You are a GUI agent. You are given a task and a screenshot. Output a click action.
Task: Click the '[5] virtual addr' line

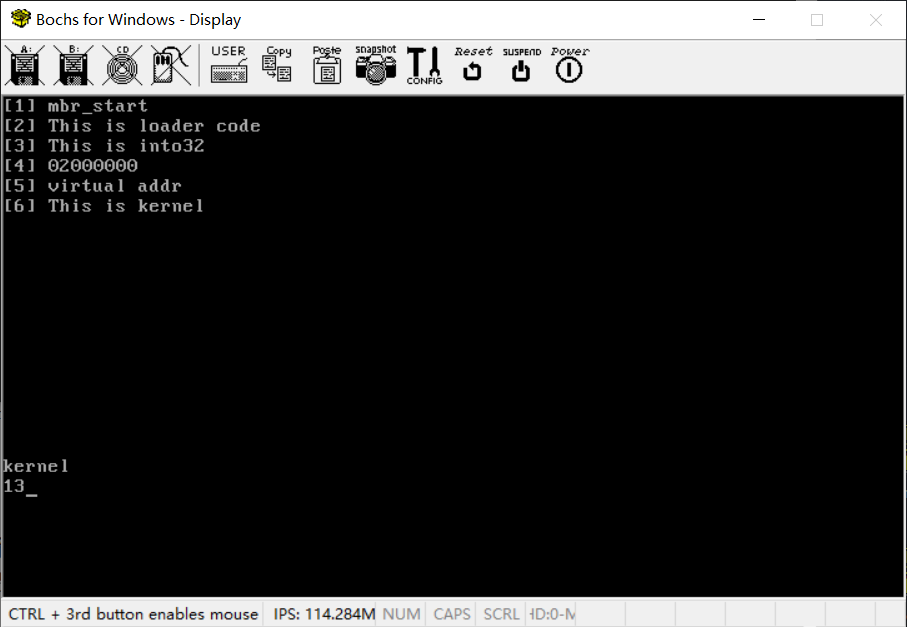point(93,186)
